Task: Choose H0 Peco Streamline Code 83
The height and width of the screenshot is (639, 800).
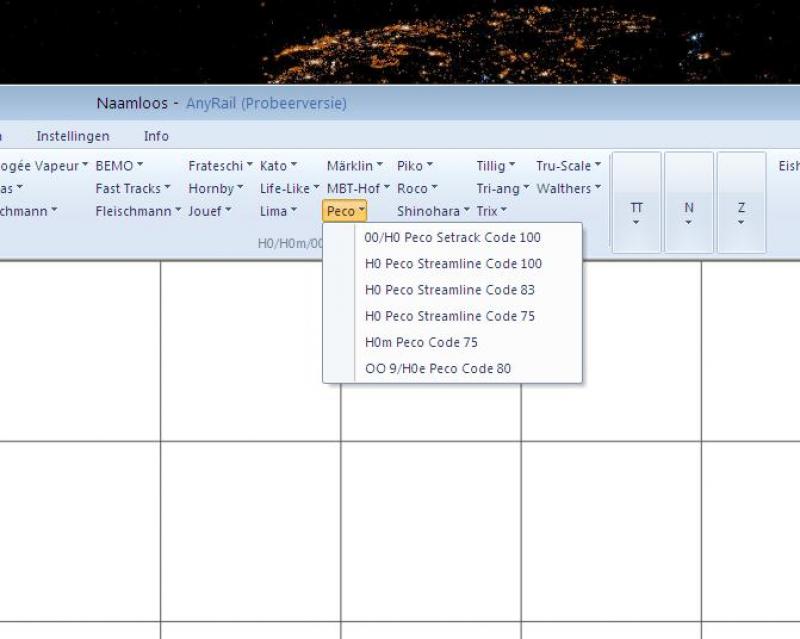Action: point(453,290)
